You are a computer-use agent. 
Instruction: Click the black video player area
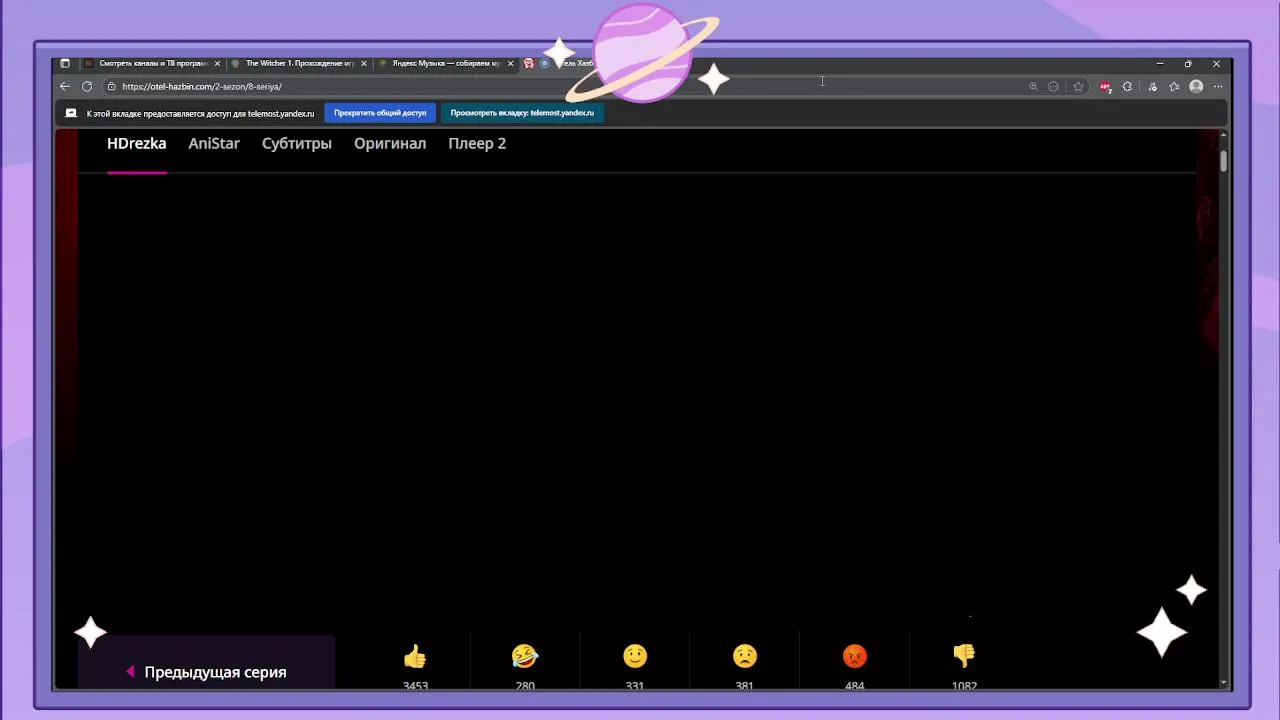pos(638,400)
